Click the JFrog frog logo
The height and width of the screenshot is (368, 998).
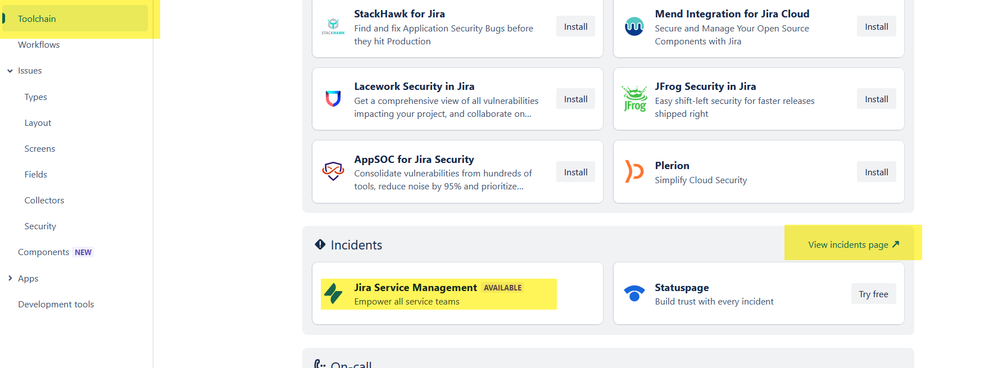point(634,99)
